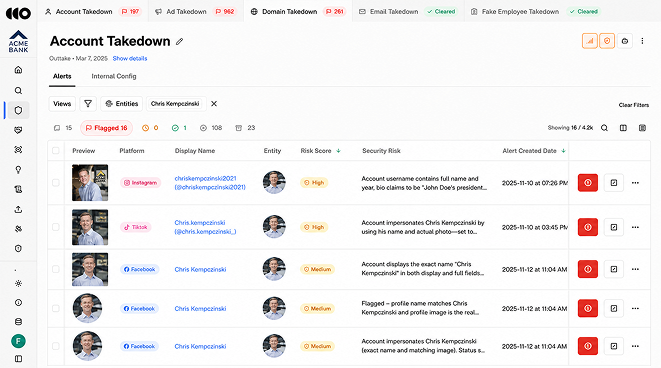Click the eye icon button top right
This screenshot has height=368, width=661.
625,41
